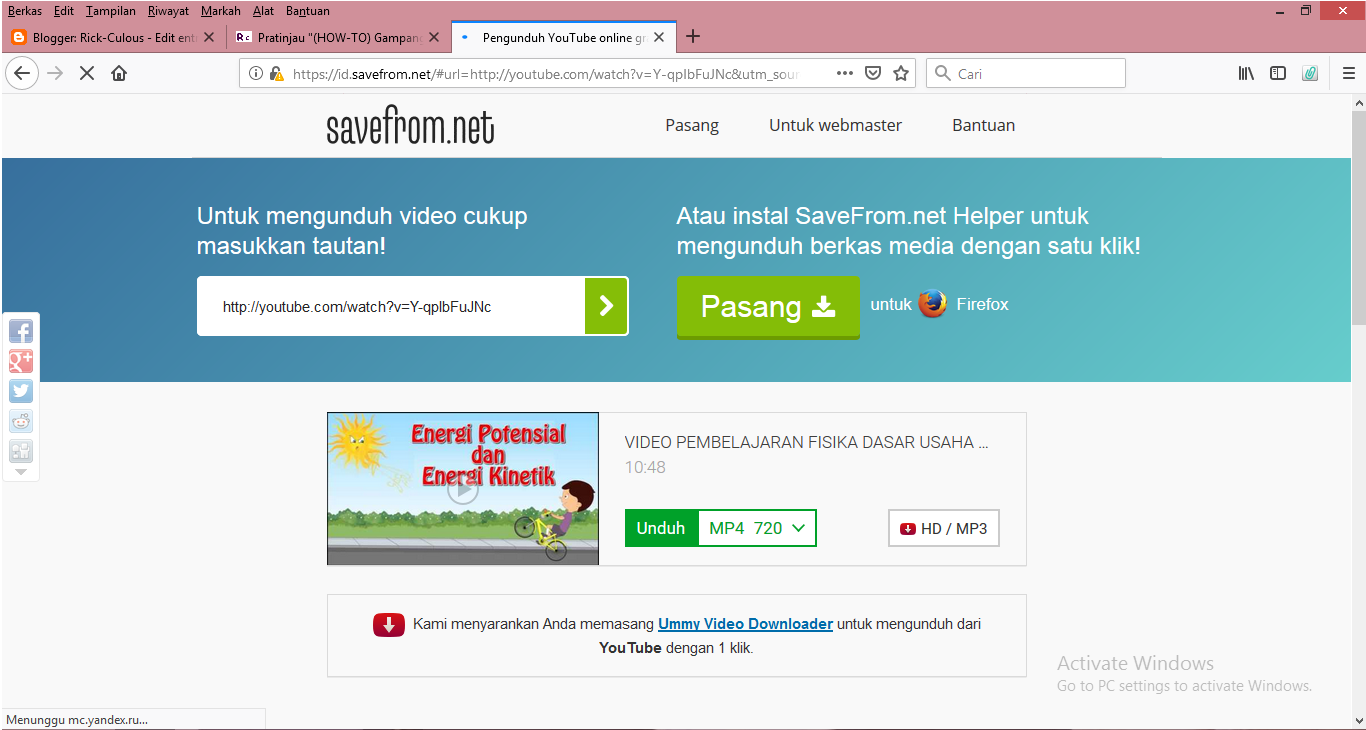Click the scrollbar up arrow
Screen dimensions: 1366x730
[x=1358, y=102]
